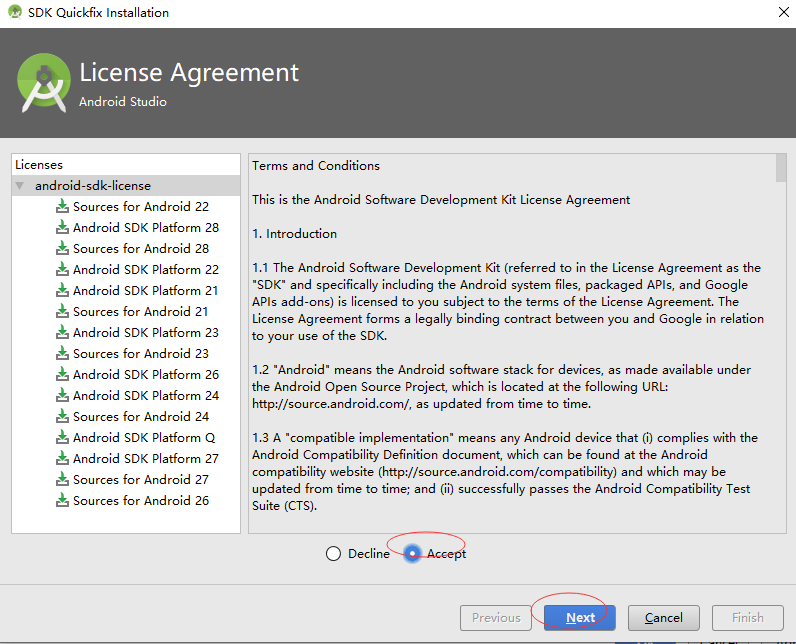Select 'Sources for Android 22' text

click(x=141, y=207)
